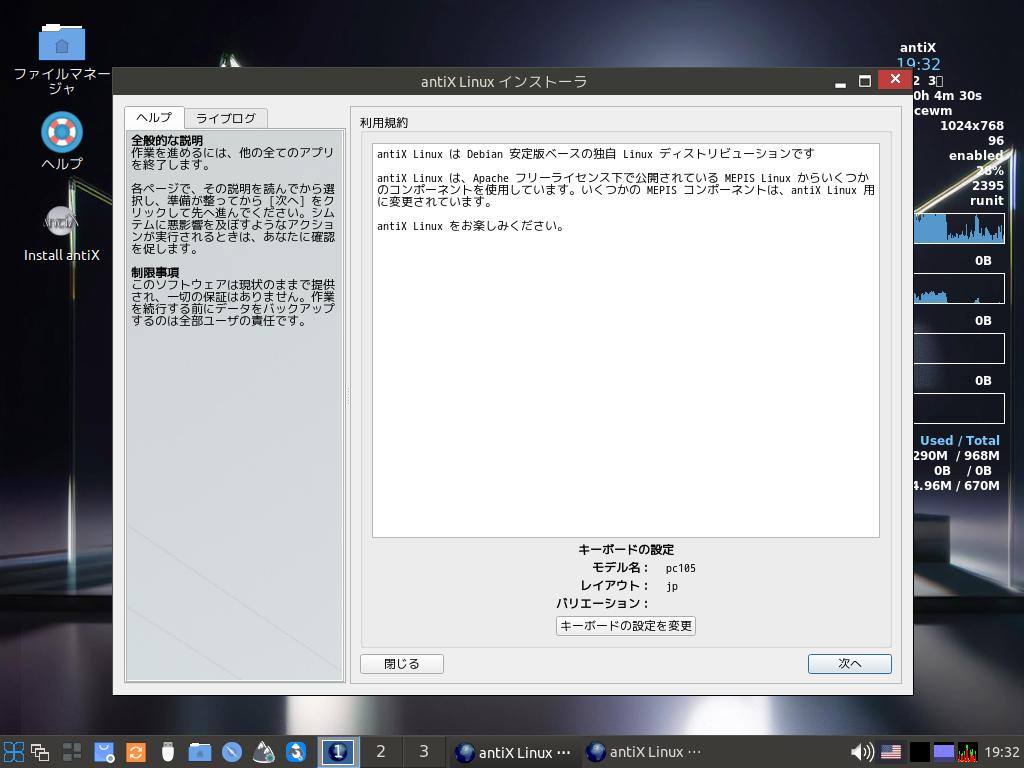Select the ヘルプ tab
Viewport: 1024px width, 768px height.
pyautogui.click(x=154, y=117)
